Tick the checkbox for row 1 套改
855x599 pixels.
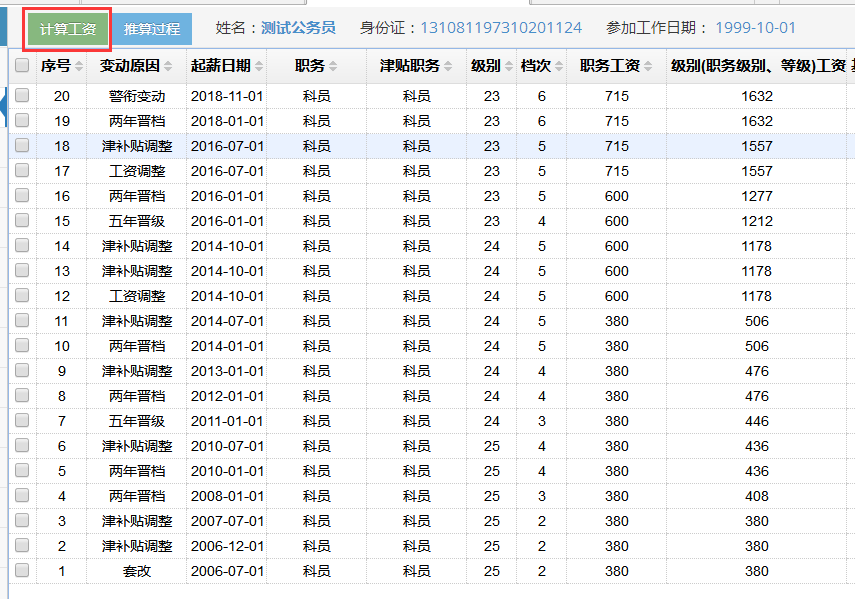click(x=22, y=570)
